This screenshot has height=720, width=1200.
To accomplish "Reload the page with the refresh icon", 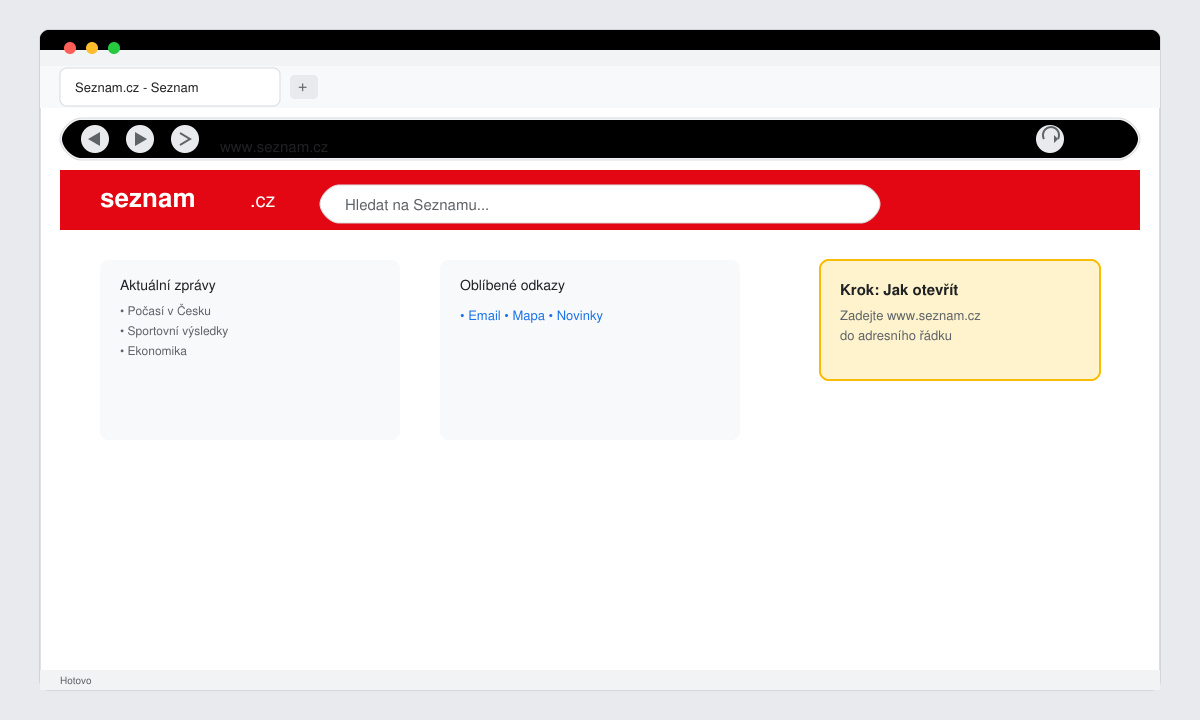I will 1050,139.
